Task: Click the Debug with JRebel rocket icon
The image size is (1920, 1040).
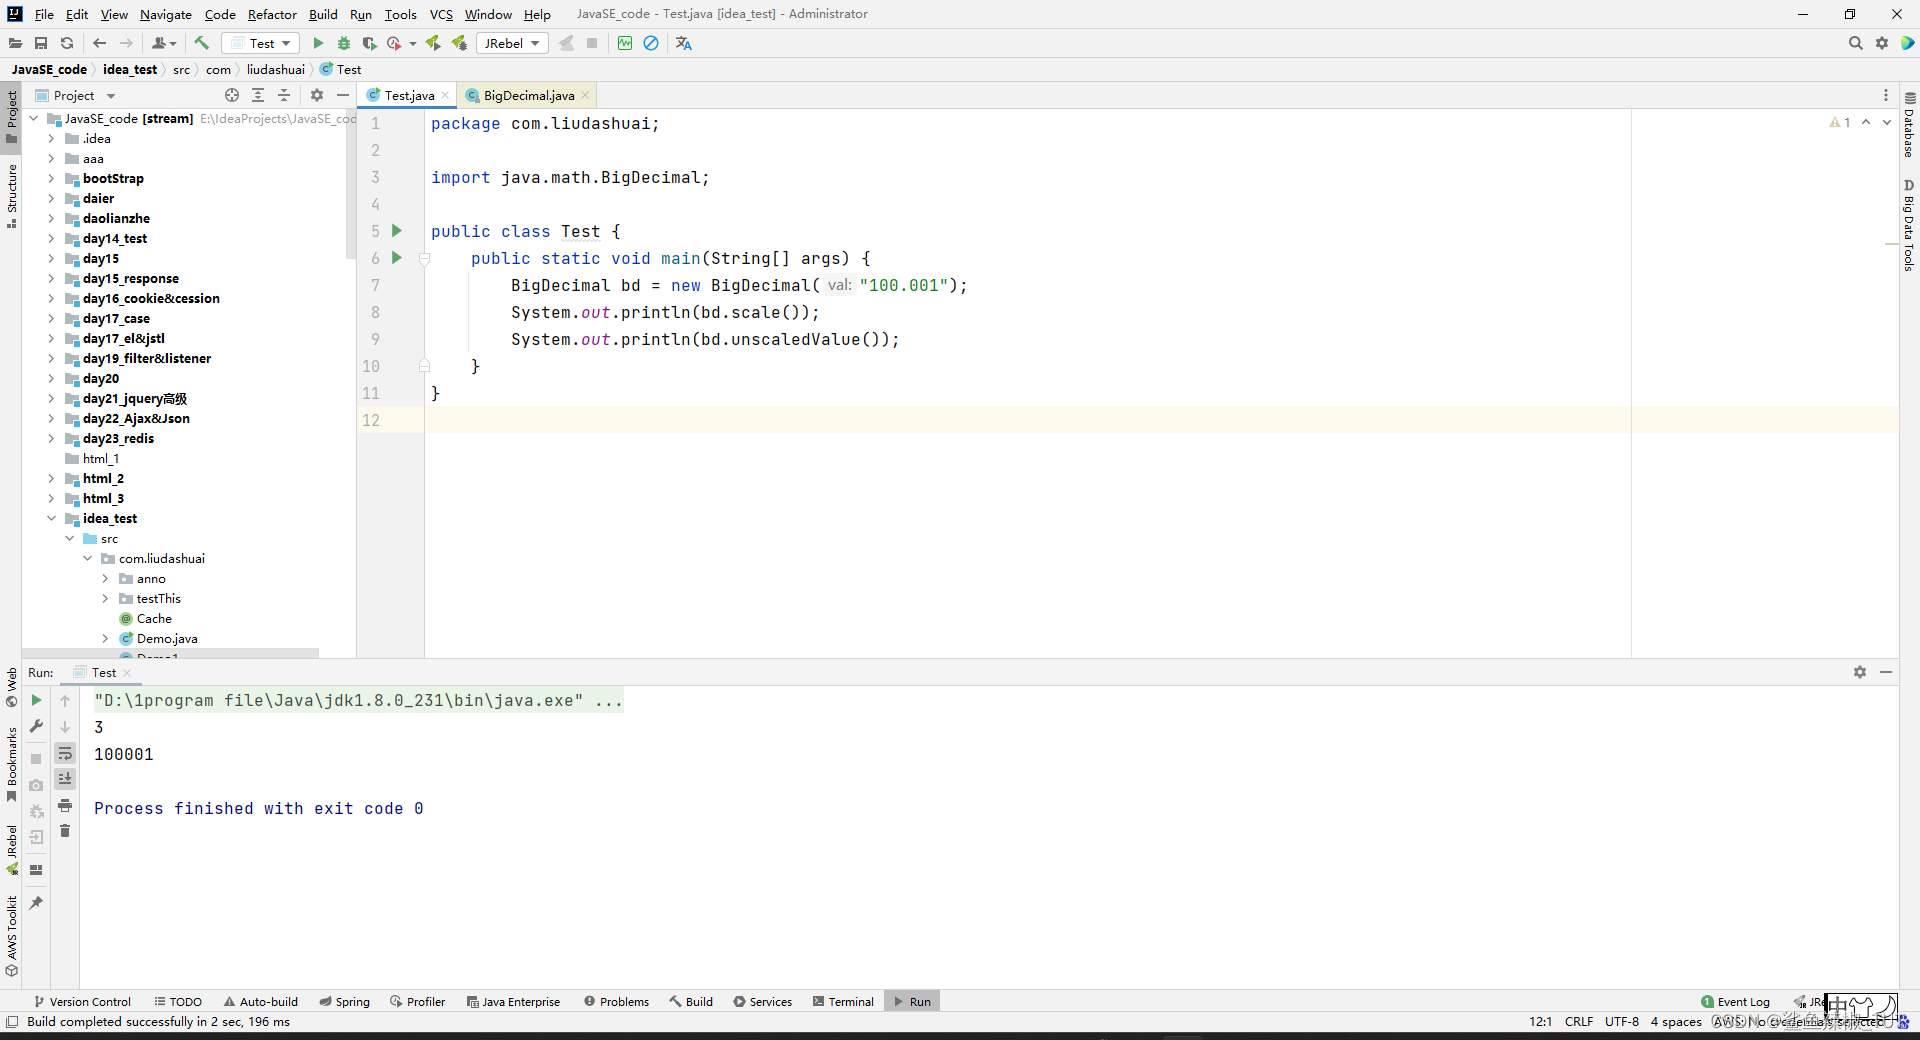Action: (459, 43)
